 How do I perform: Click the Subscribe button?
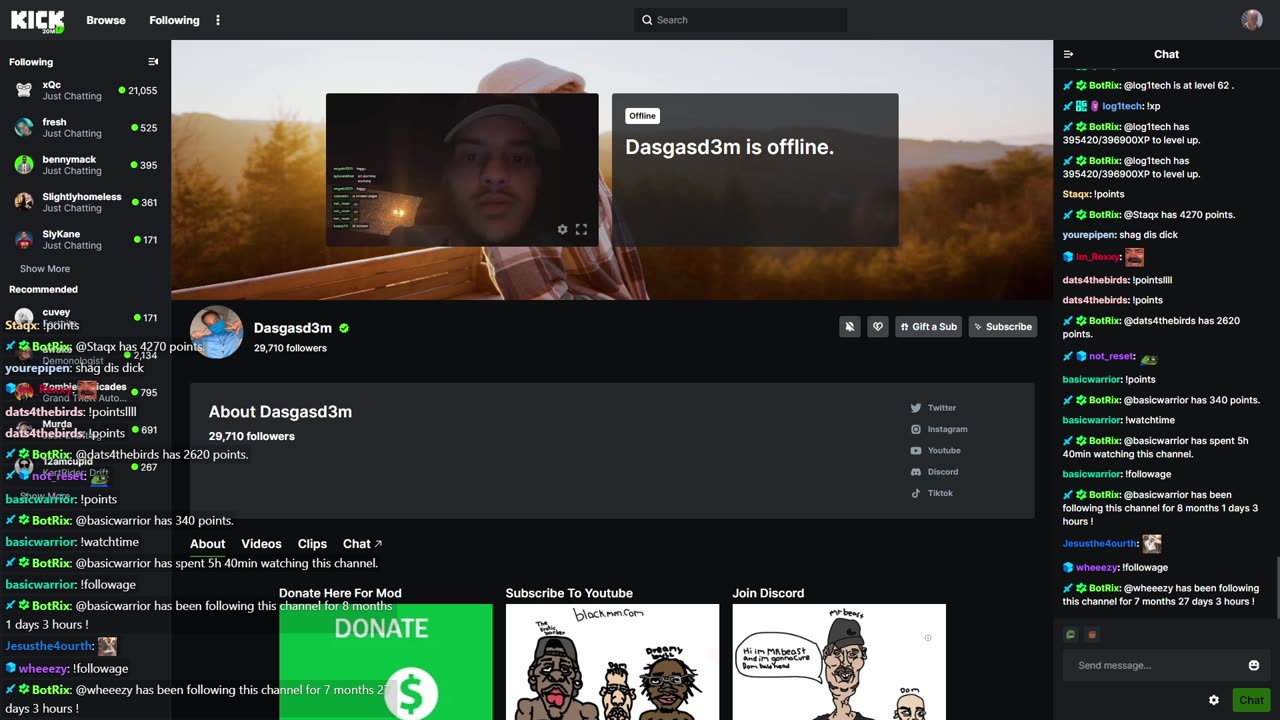(1003, 327)
